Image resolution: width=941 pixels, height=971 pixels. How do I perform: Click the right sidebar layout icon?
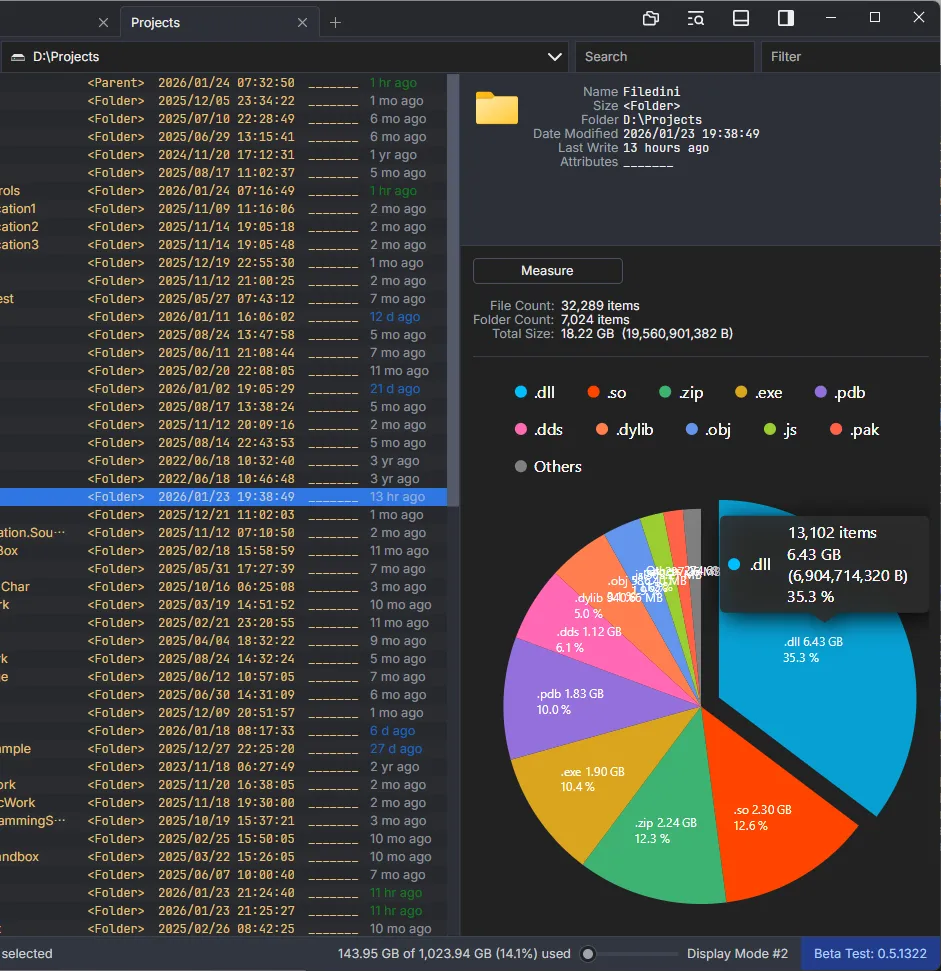(784, 18)
